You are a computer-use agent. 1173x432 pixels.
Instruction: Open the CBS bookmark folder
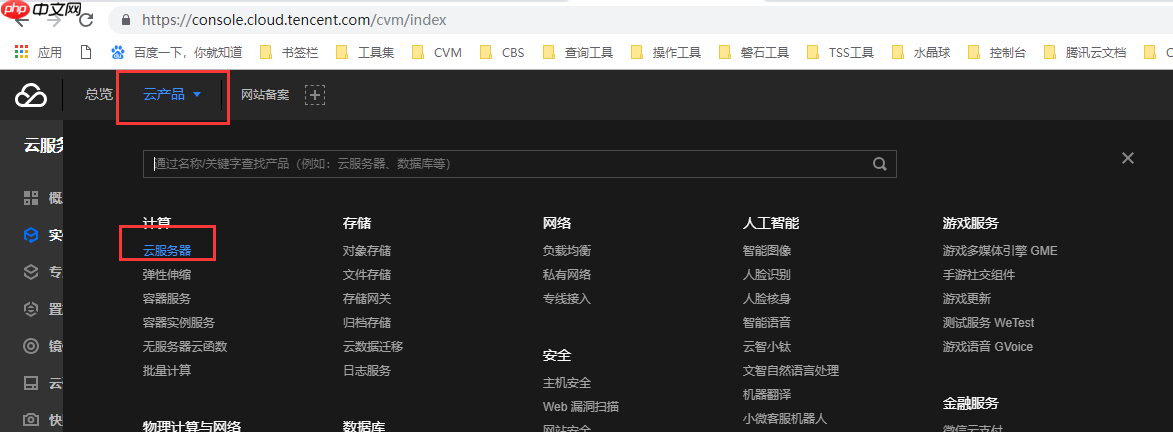pyautogui.click(x=502, y=52)
